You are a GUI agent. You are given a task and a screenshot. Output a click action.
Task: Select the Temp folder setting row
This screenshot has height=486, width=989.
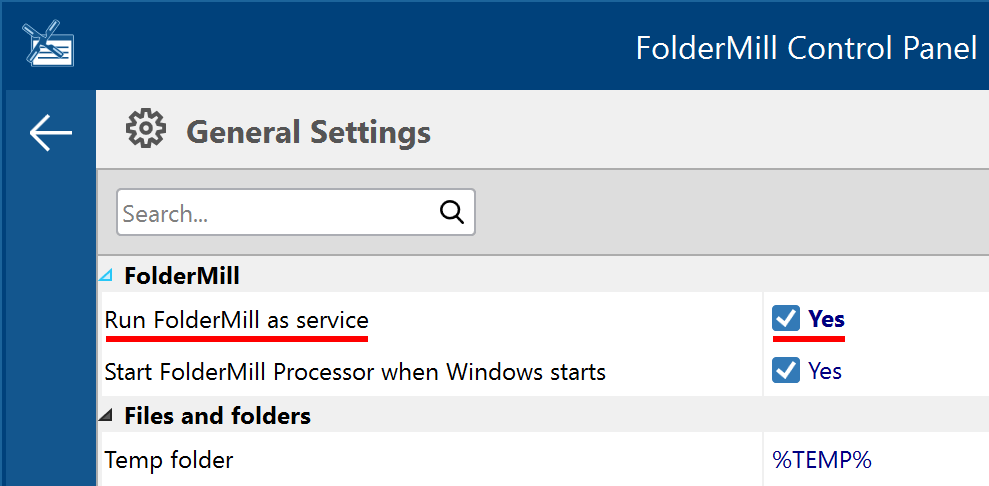(x=543, y=460)
